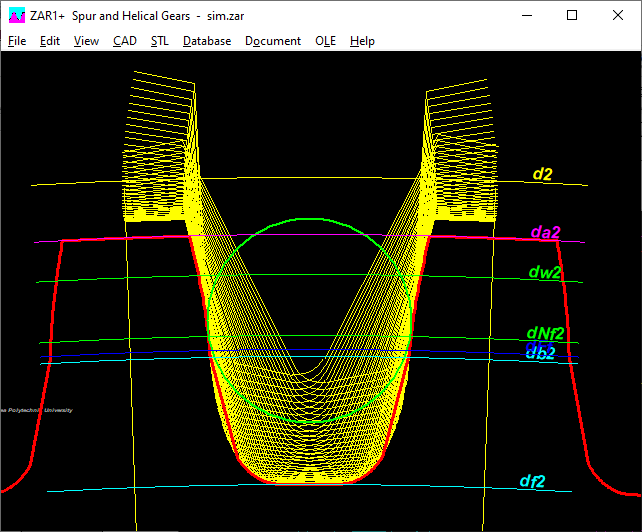Open the STL menu
This screenshot has height=532, width=642.
pyautogui.click(x=160, y=41)
